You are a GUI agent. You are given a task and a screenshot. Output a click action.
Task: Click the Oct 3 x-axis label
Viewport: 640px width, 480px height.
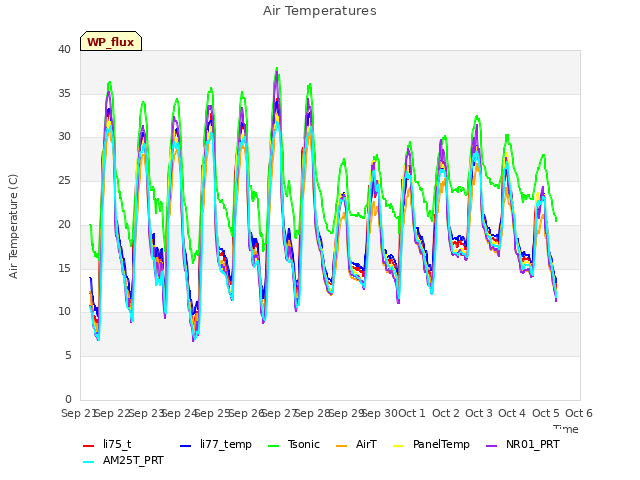[x=479, y=413]
